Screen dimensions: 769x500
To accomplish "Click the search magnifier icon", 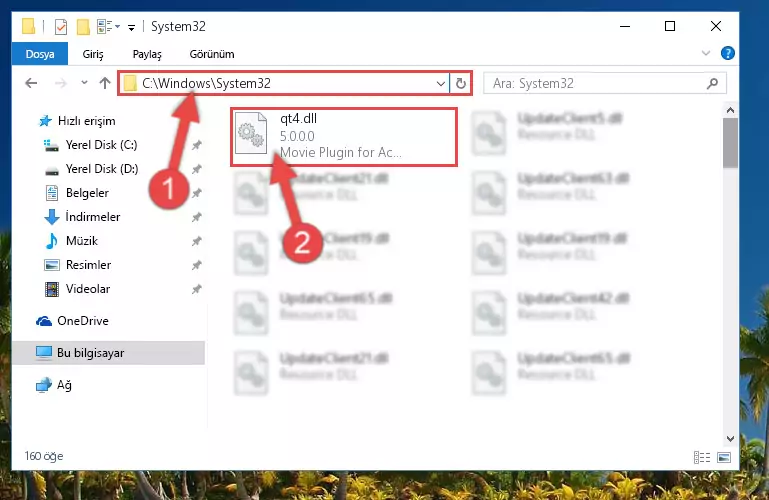I will 713,84.
